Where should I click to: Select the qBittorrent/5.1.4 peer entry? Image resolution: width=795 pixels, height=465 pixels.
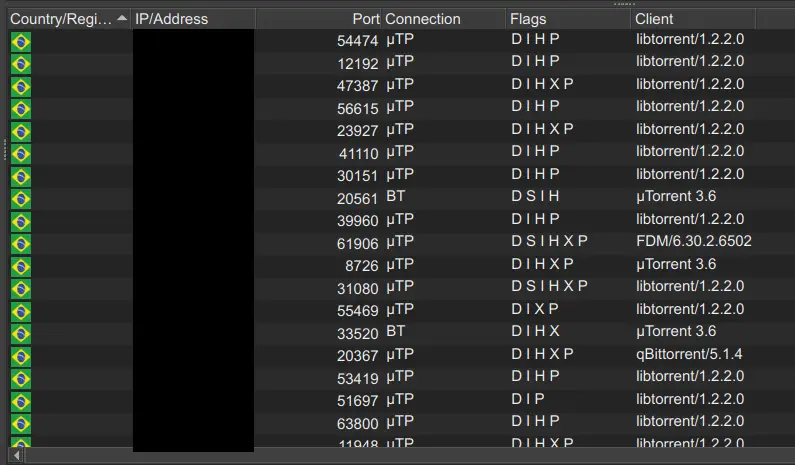pos(690,355)
